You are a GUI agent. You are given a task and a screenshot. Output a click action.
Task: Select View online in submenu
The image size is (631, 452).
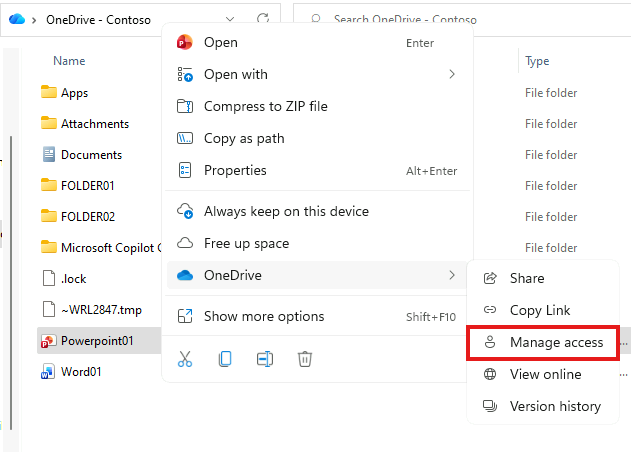(x=543, y=374)
